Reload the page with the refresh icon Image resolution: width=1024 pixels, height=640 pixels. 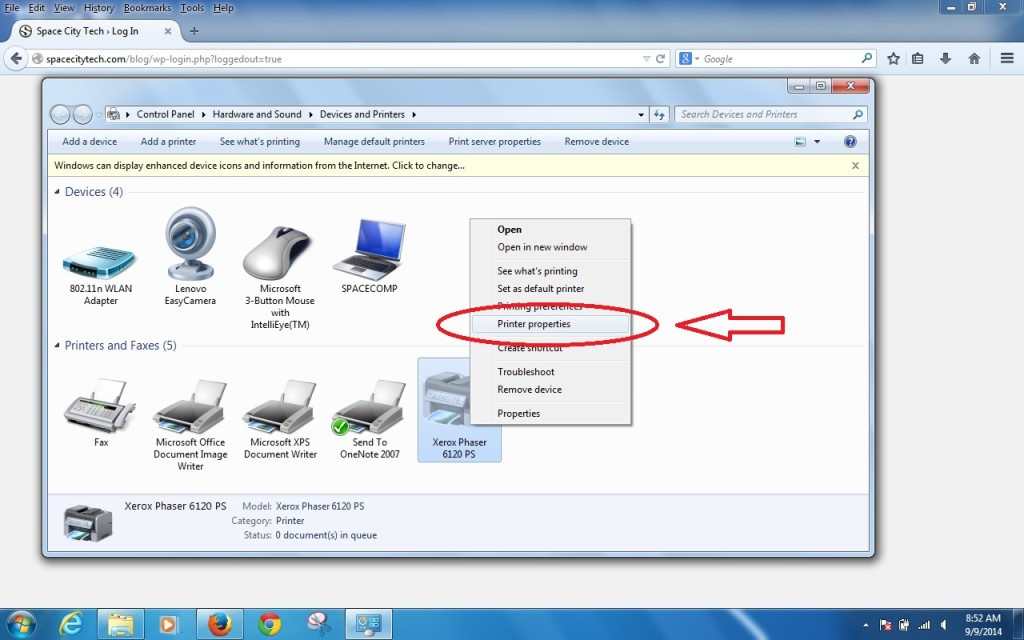(660, 59)
